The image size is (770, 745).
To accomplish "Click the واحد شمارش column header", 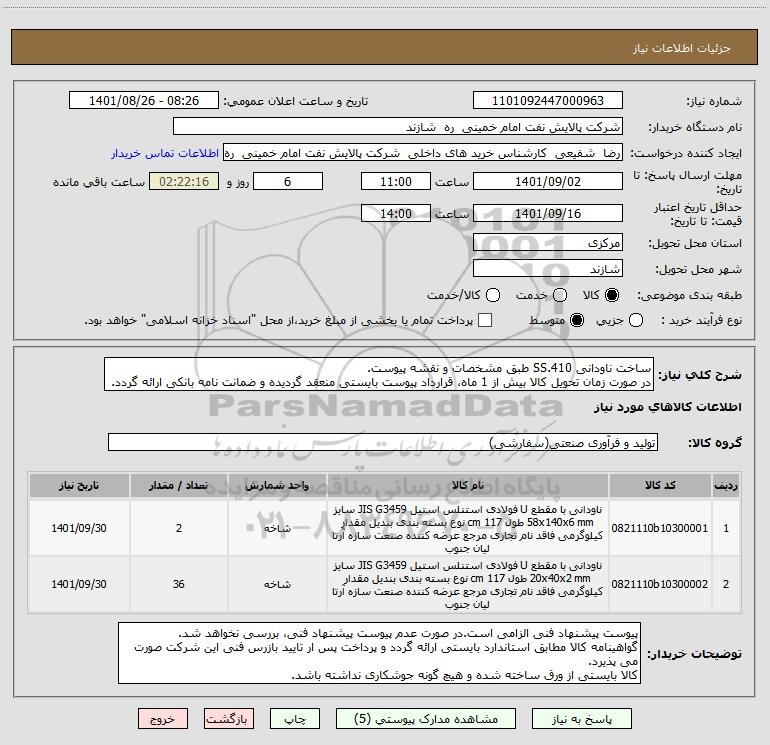I will [x=277, y=485].
